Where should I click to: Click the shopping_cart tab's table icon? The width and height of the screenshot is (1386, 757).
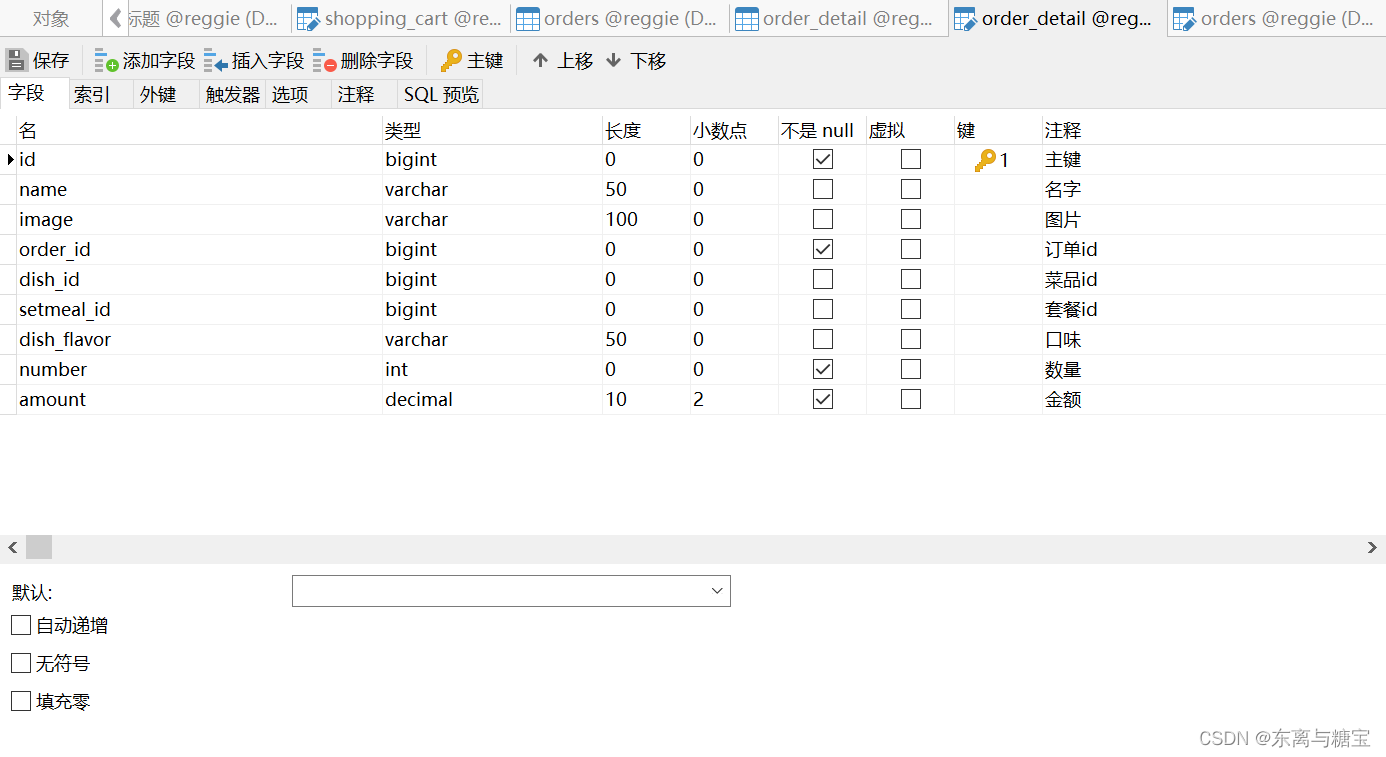[x=308, y=19]
